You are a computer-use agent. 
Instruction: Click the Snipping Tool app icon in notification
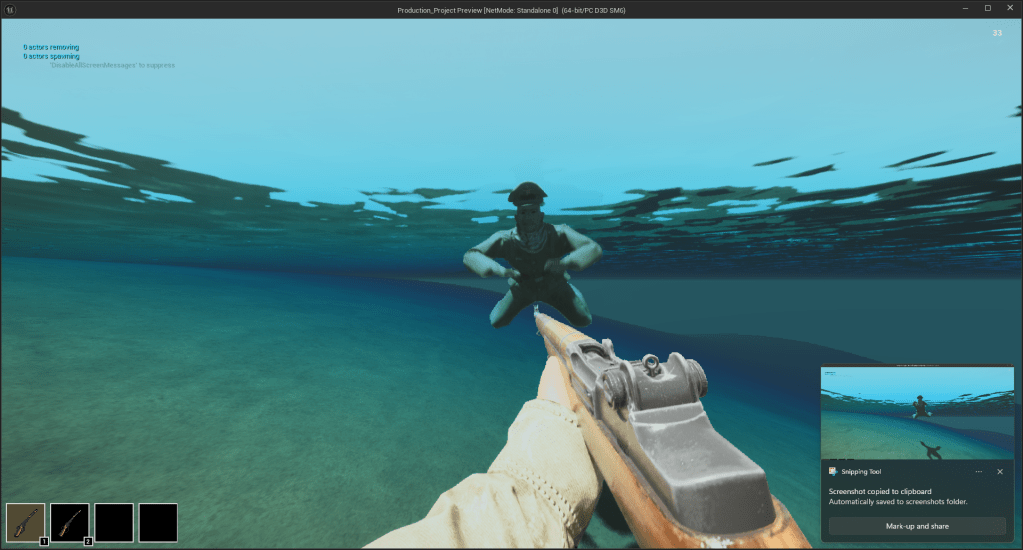(x=833, y=471)
